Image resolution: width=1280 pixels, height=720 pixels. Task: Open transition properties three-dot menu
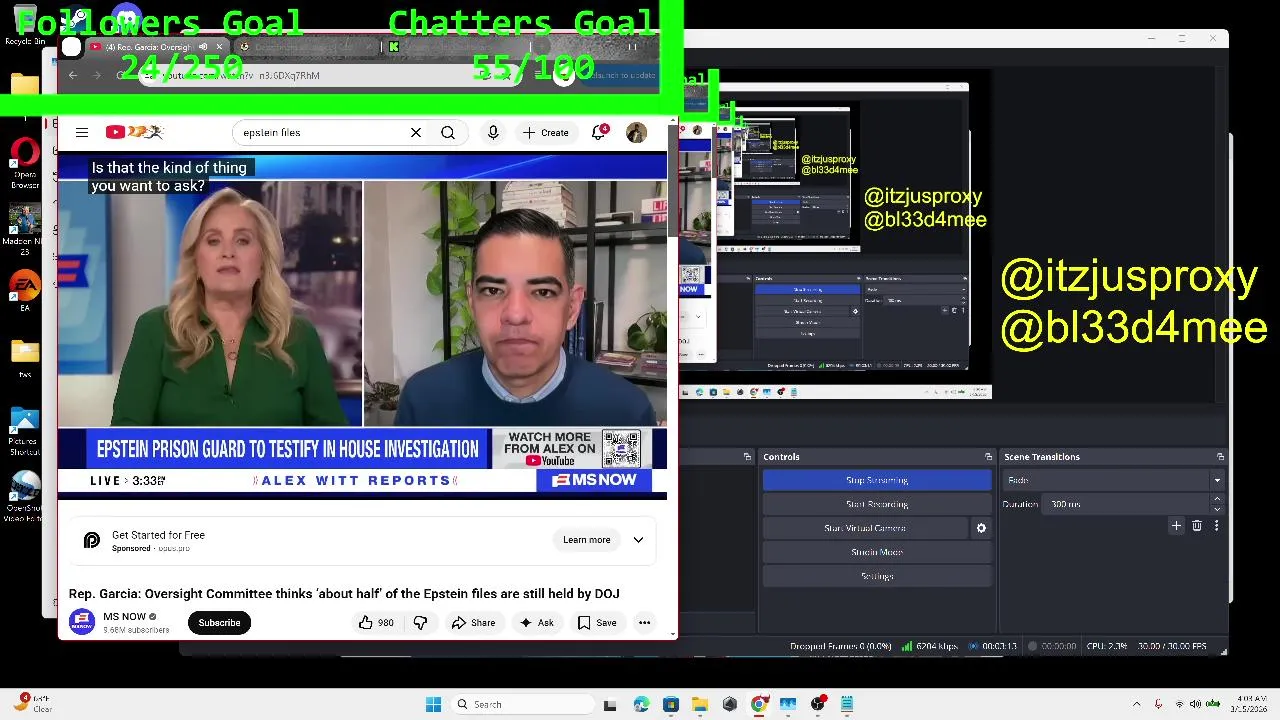1216,525
